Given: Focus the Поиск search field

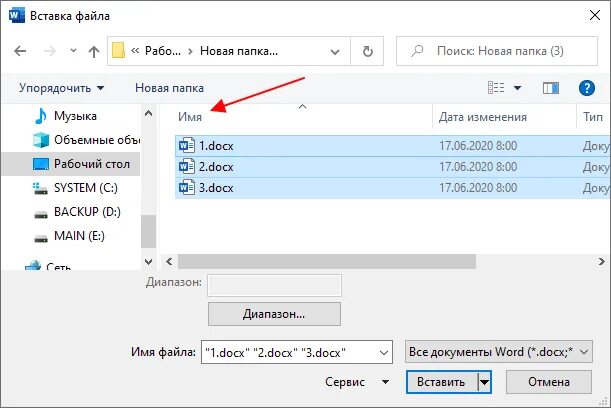Looking at the screenshot, I should 497,51.
